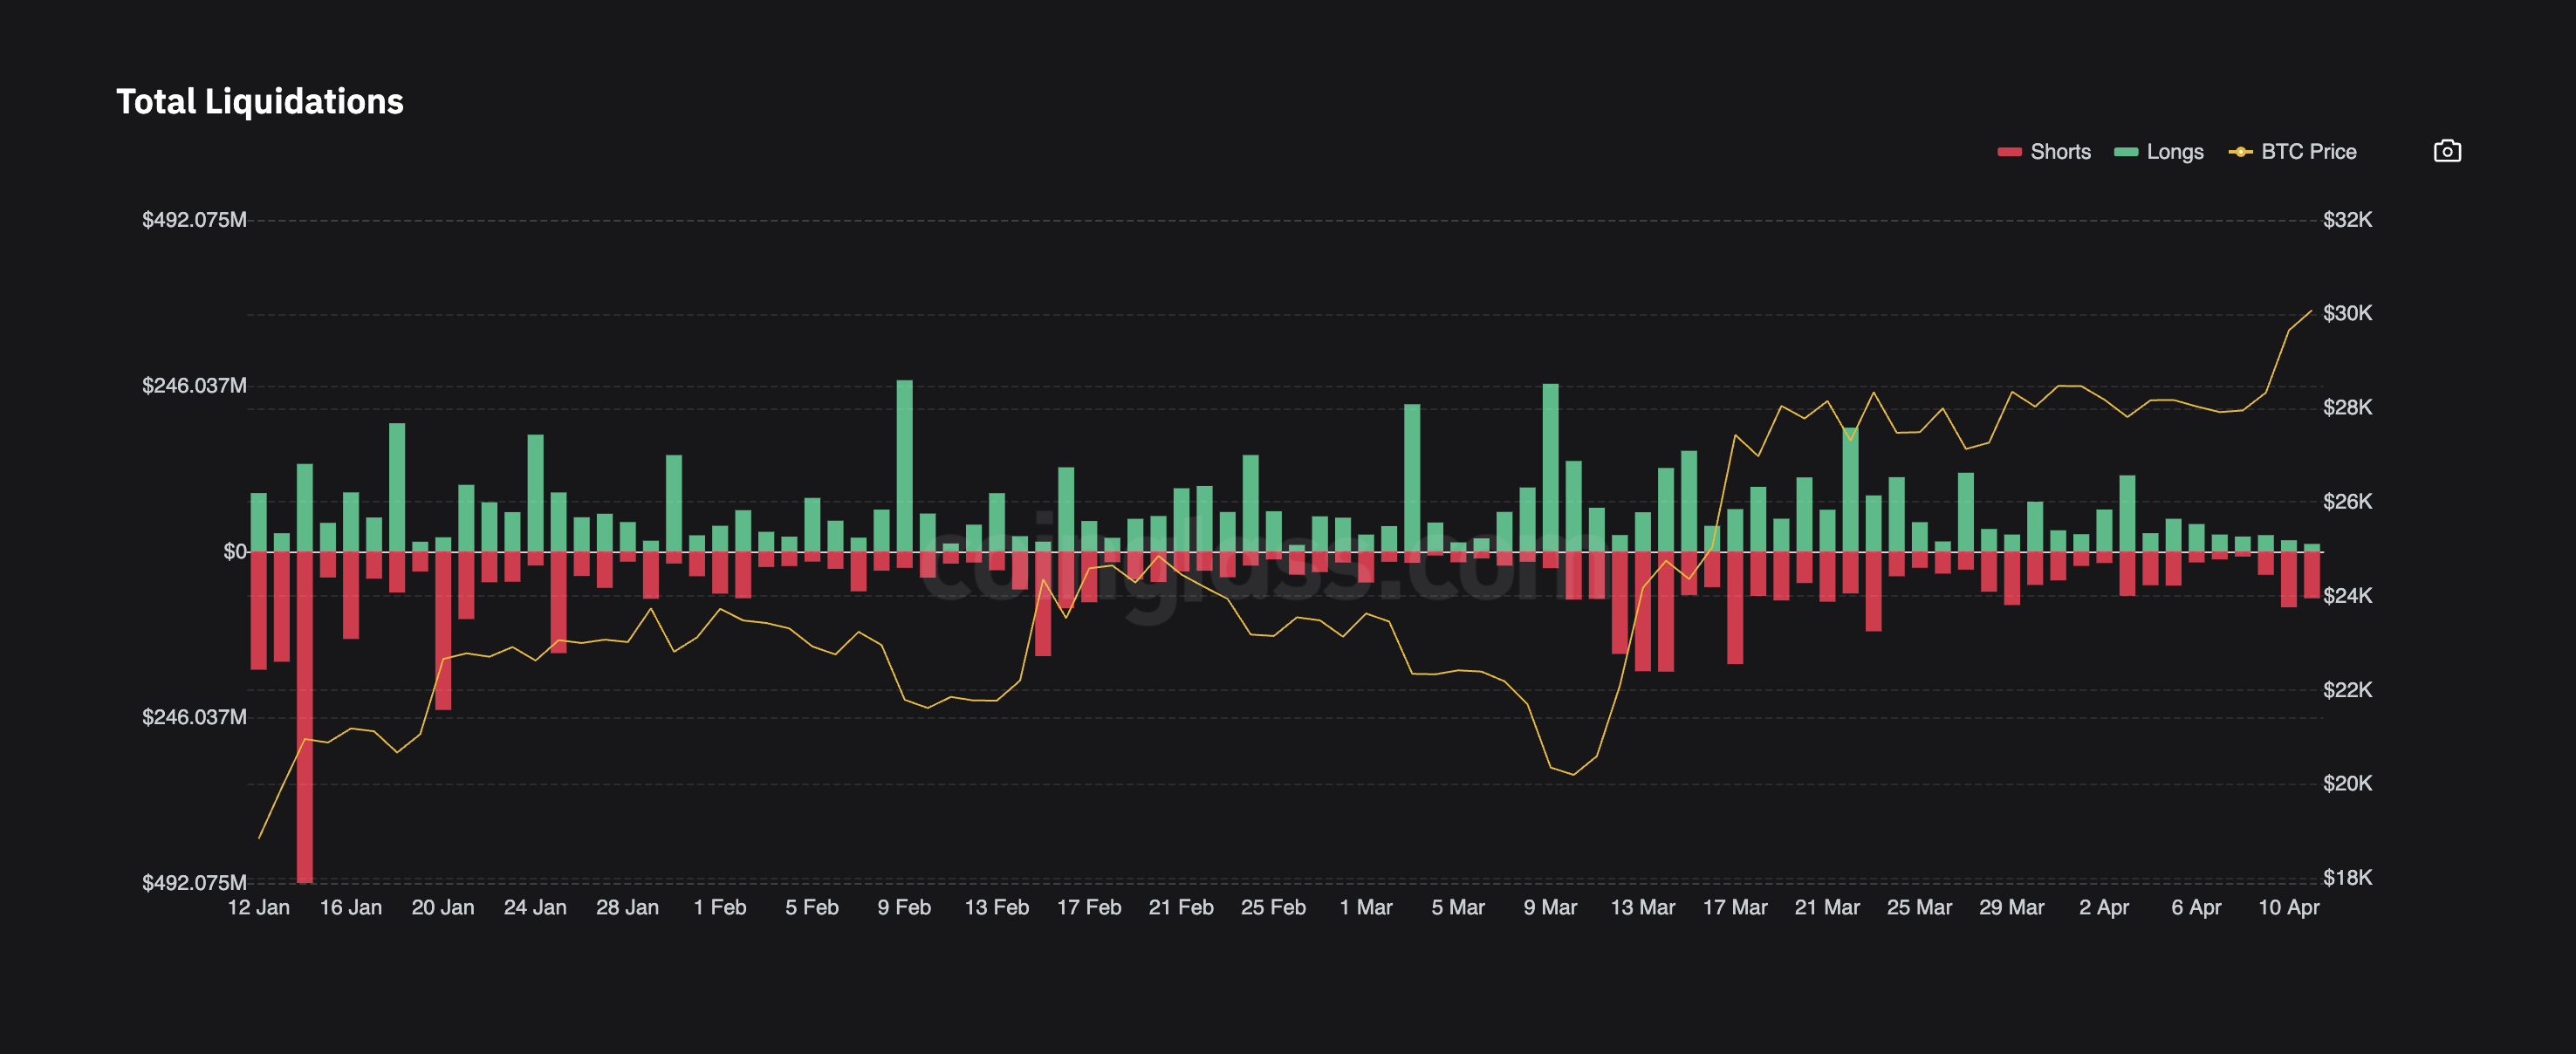This screenshot has width=2576, height=1054.
Task: Click the 12 Jan date label
Action: 259,907
